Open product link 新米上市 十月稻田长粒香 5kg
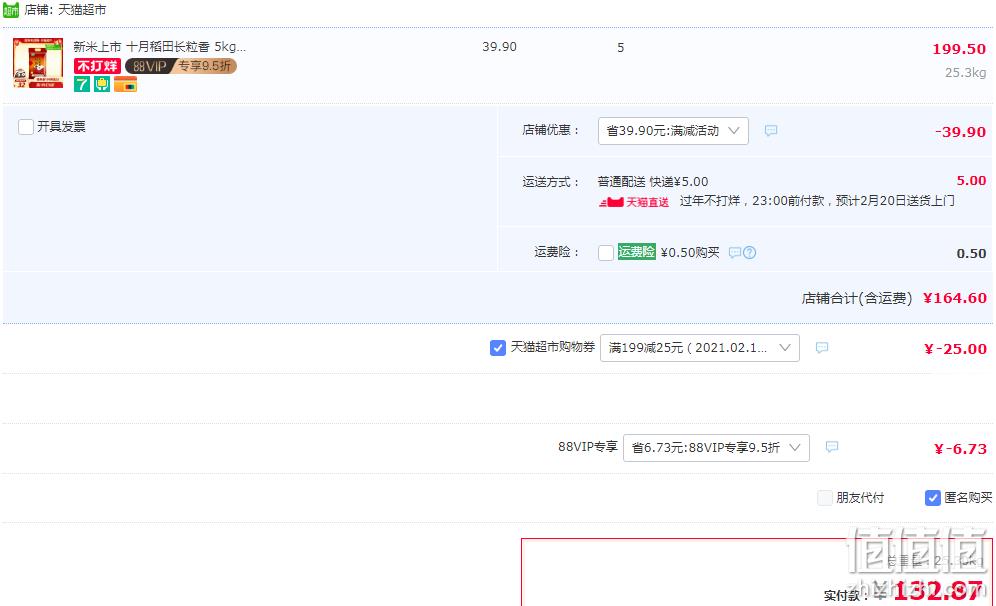Viewport: 996px width, 606px height. (x=159, y=46)
